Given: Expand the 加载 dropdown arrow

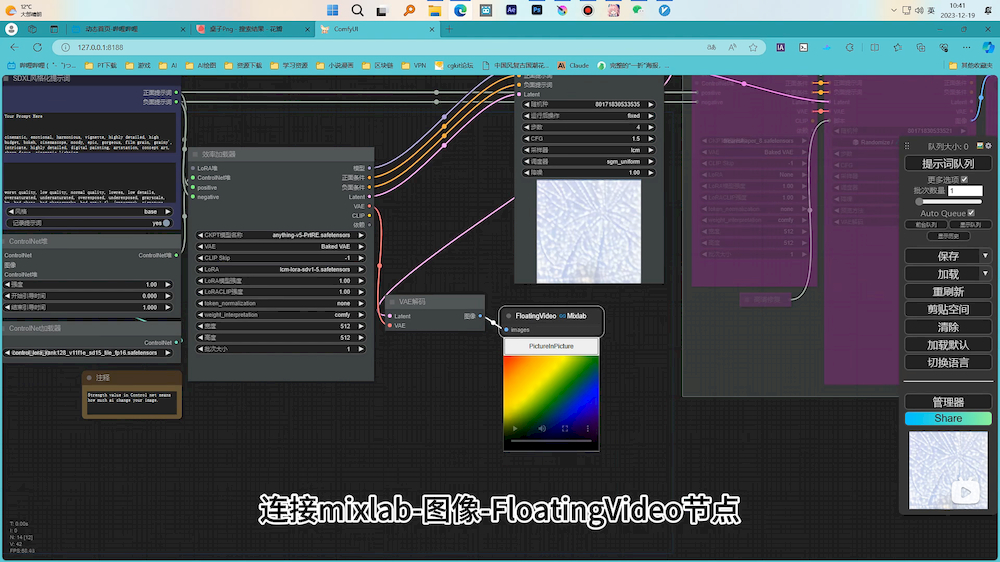Looking at the screenshot, I should [x=984, y=273].
